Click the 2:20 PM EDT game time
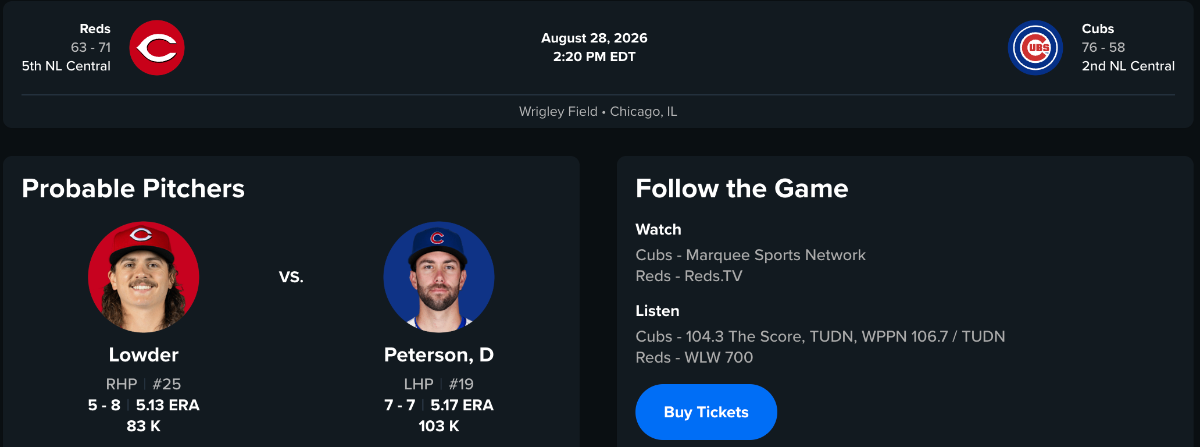 (594, 57)
